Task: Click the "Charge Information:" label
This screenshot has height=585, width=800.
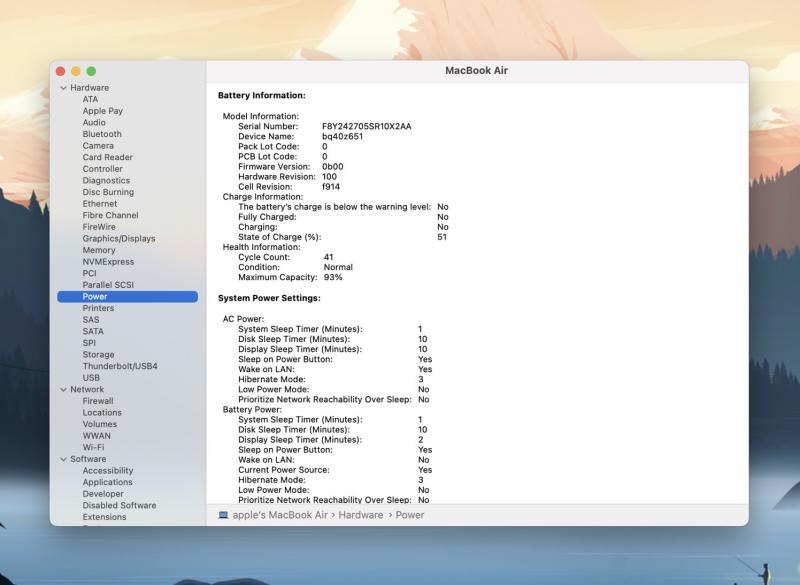Action: coord(263,197)
